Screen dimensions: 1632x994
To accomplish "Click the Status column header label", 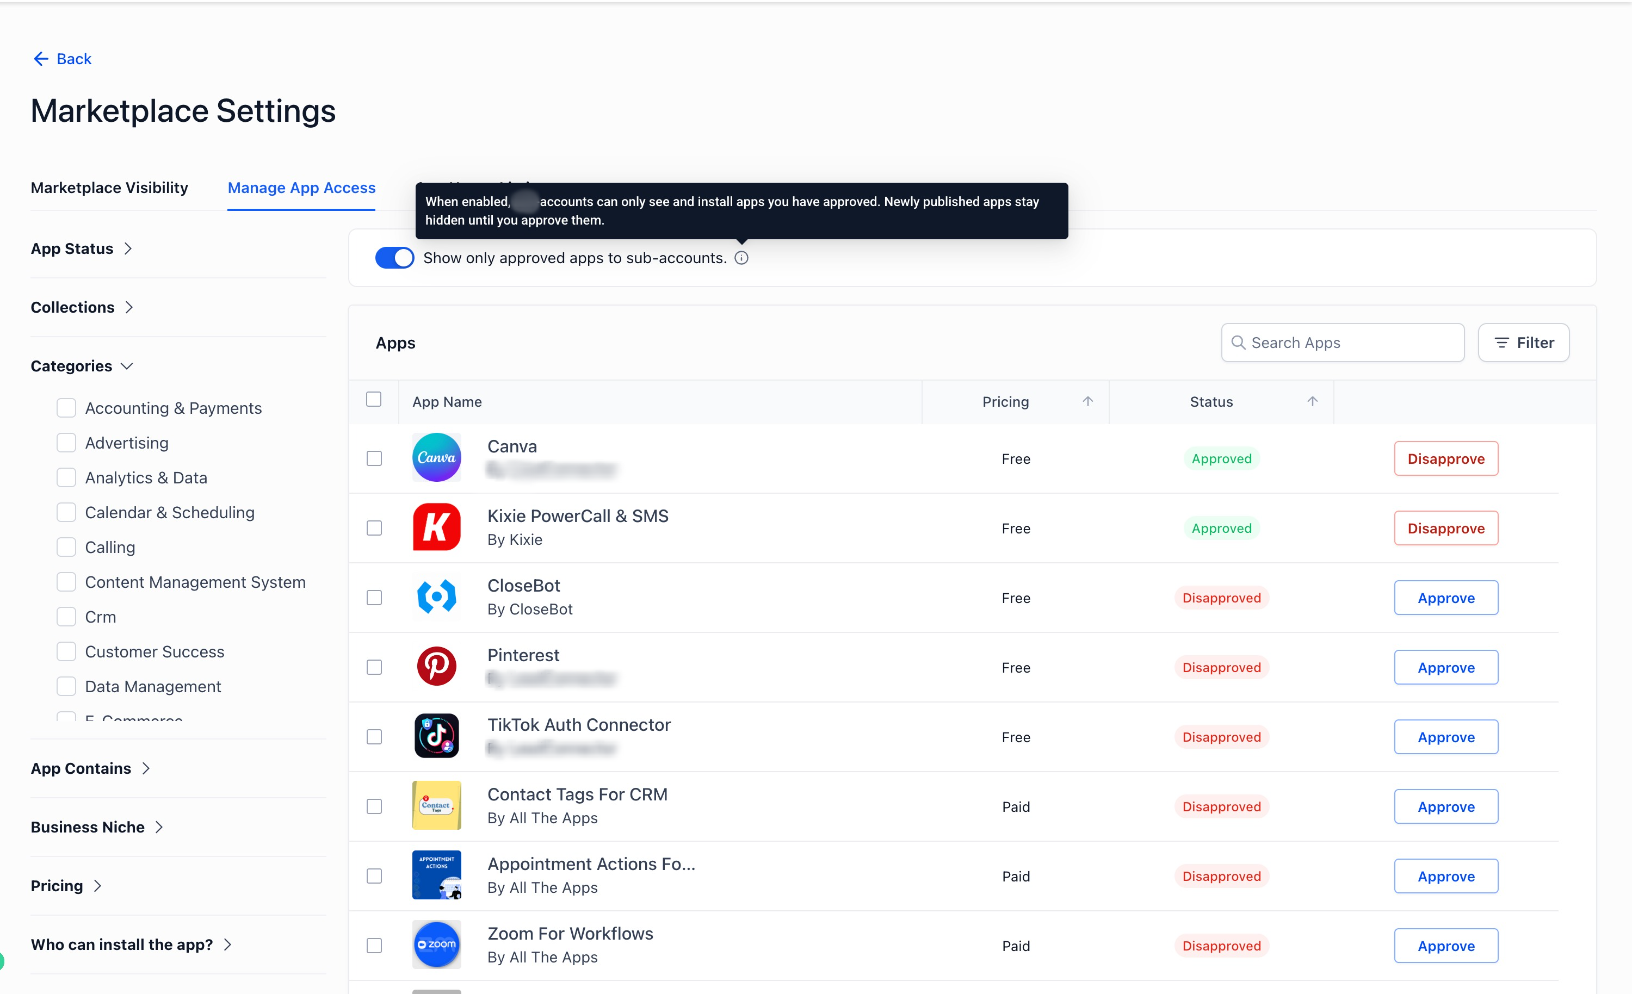I will pos(1211,401).
